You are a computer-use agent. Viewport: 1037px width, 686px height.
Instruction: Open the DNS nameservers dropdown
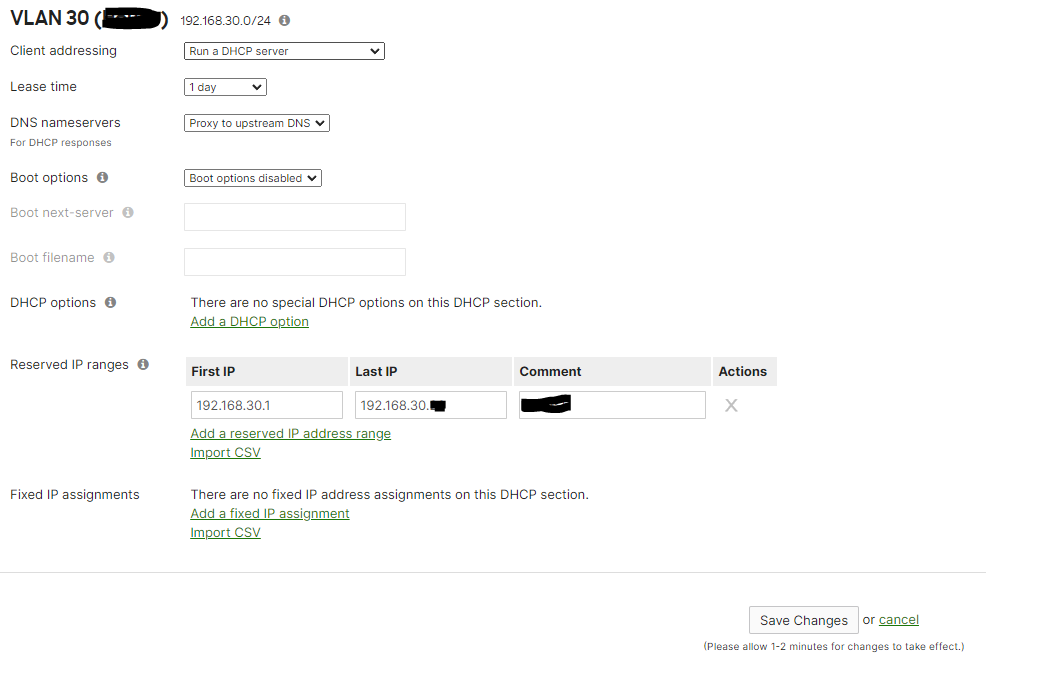point(257,123)
